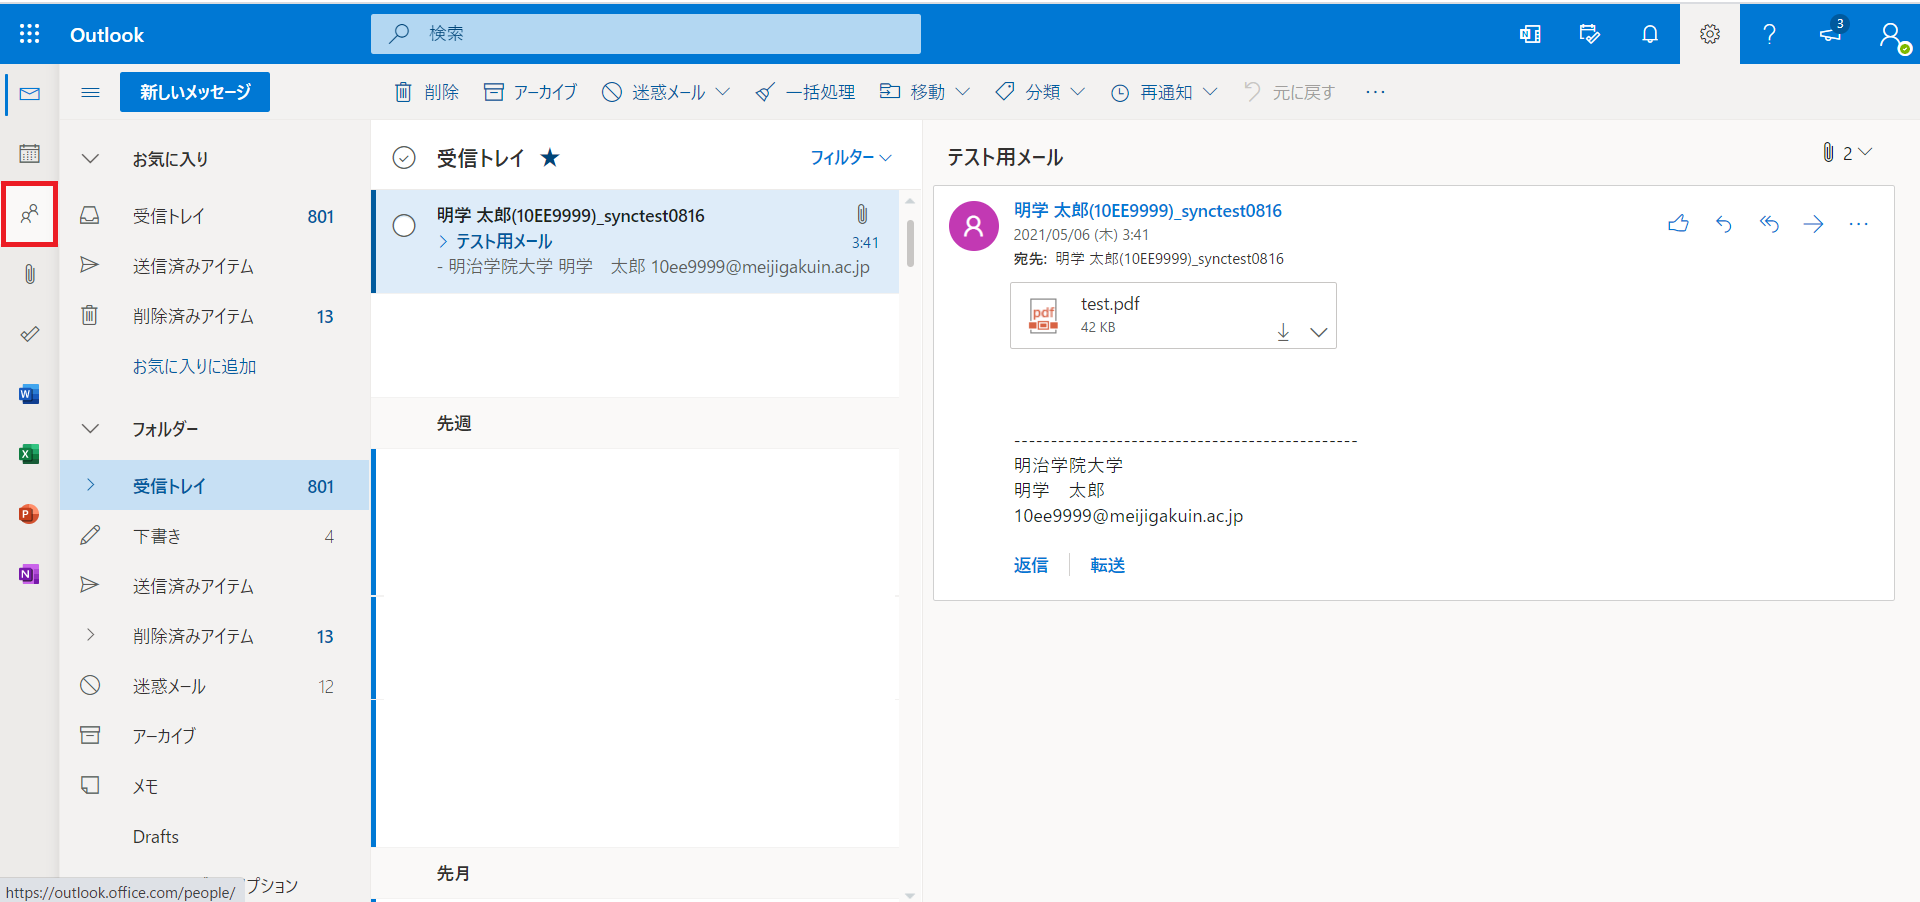Toggle the favorite star on 受信トレイ
The height and width of the screenshot is (902, 1920).
[550, 158]
